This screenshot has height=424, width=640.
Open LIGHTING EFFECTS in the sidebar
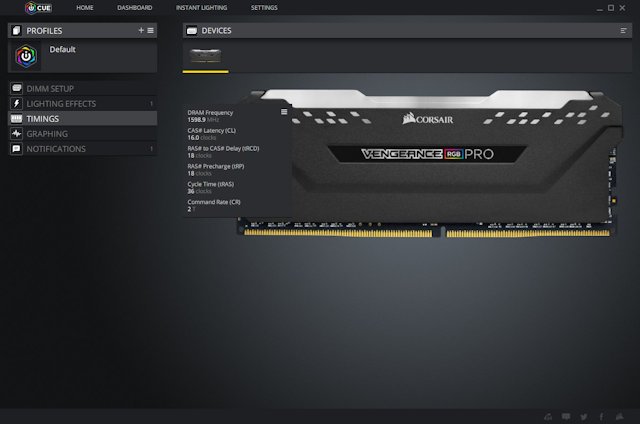[x=82, y=104]
